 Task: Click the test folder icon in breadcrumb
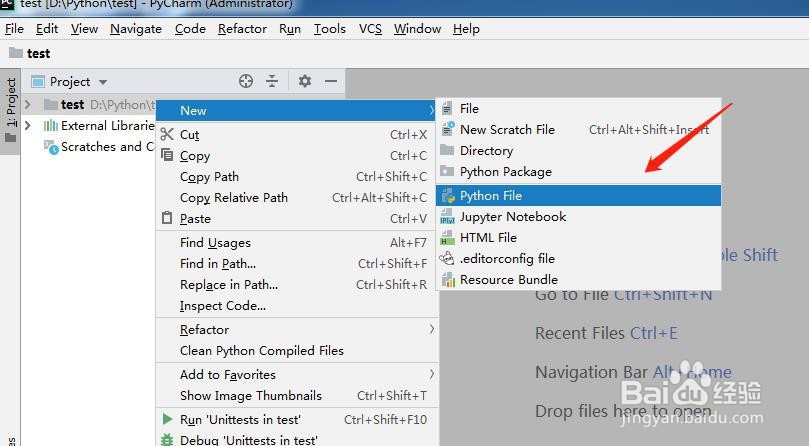(16, 53)
